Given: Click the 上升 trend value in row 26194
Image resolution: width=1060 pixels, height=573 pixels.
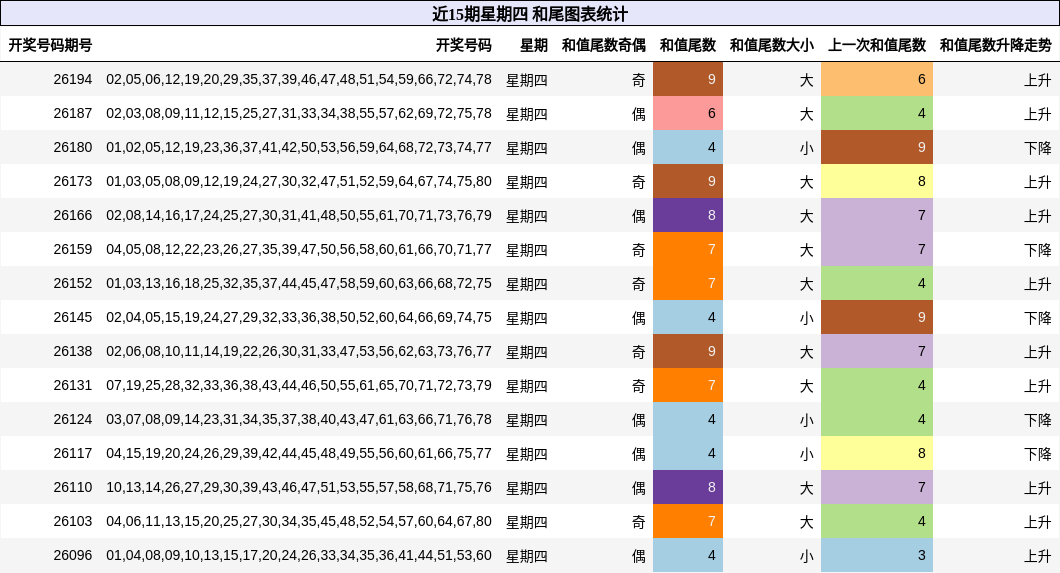Looking at the screenshot, I should pos(1038,80).
